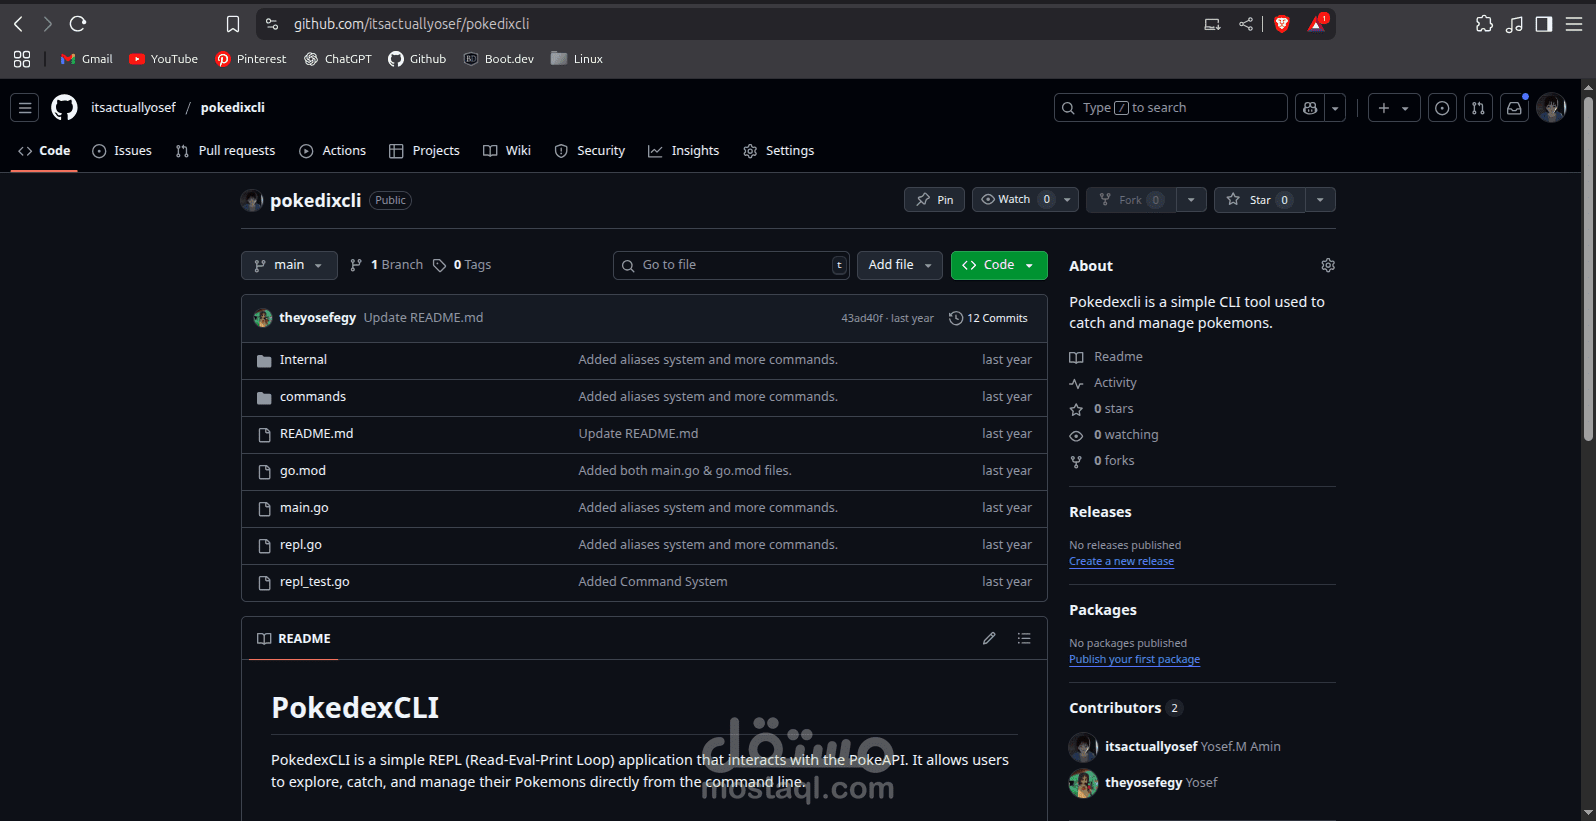Image resolution: width=1596 pixels, height=821 pixels.
Task: Open Activity link in About sidebar
Action: click(1103, 383)
